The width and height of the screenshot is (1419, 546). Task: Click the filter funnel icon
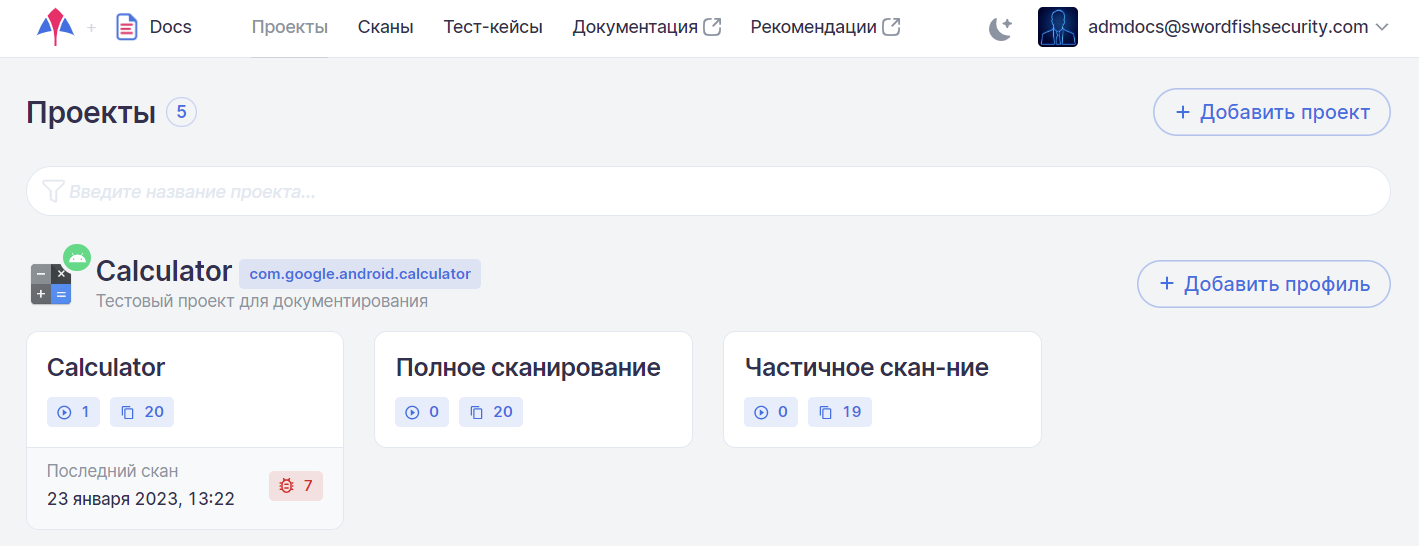tap(54, 191)
